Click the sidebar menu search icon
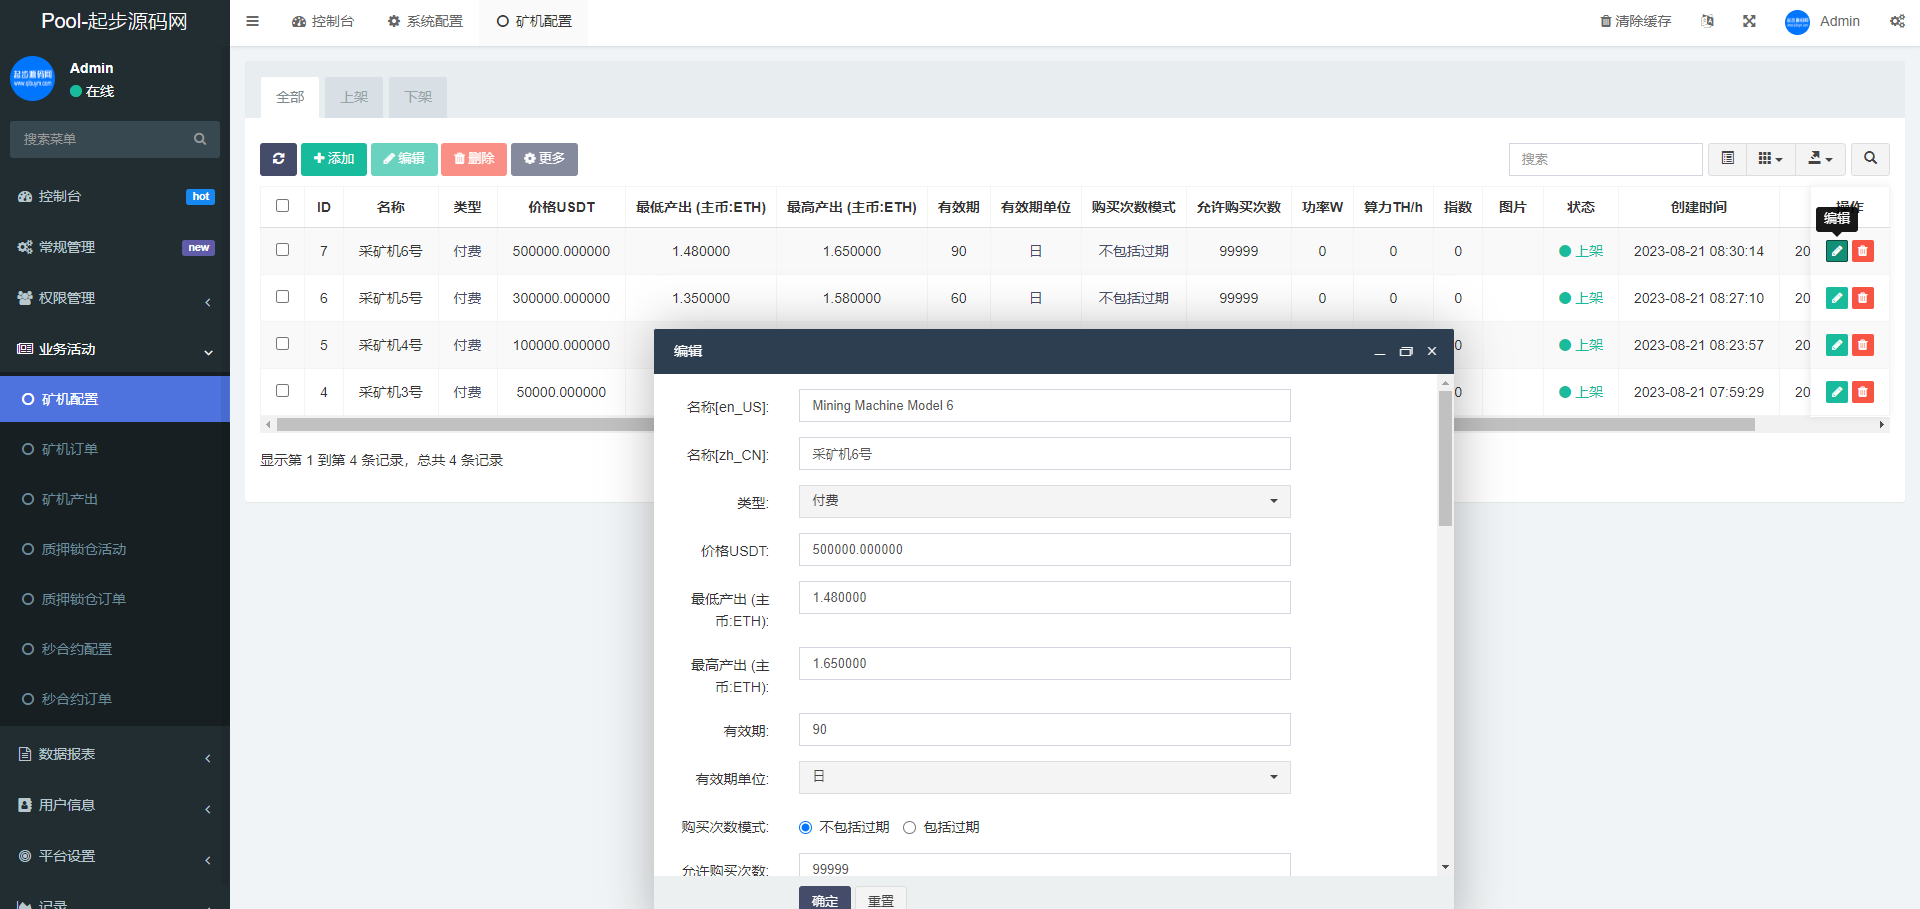The image size is (1920, 909). 200,139
